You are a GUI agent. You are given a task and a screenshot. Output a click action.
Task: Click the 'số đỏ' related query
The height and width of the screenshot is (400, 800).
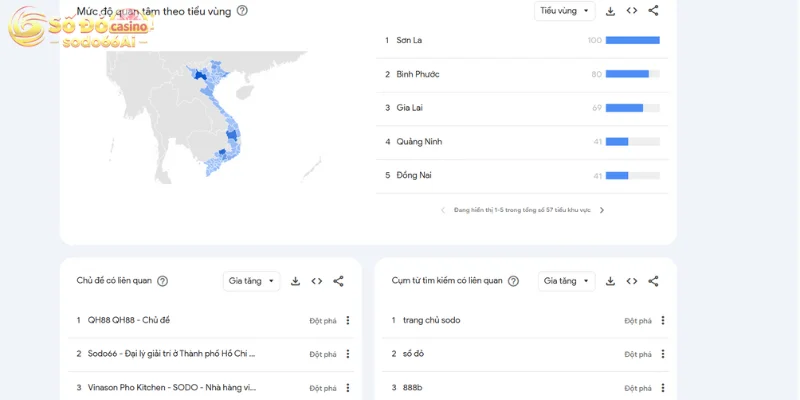[413, 354]
